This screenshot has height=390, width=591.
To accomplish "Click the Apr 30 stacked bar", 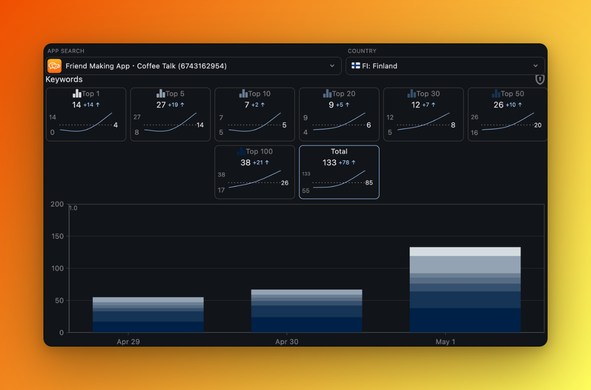I will [x=307, y=311].
